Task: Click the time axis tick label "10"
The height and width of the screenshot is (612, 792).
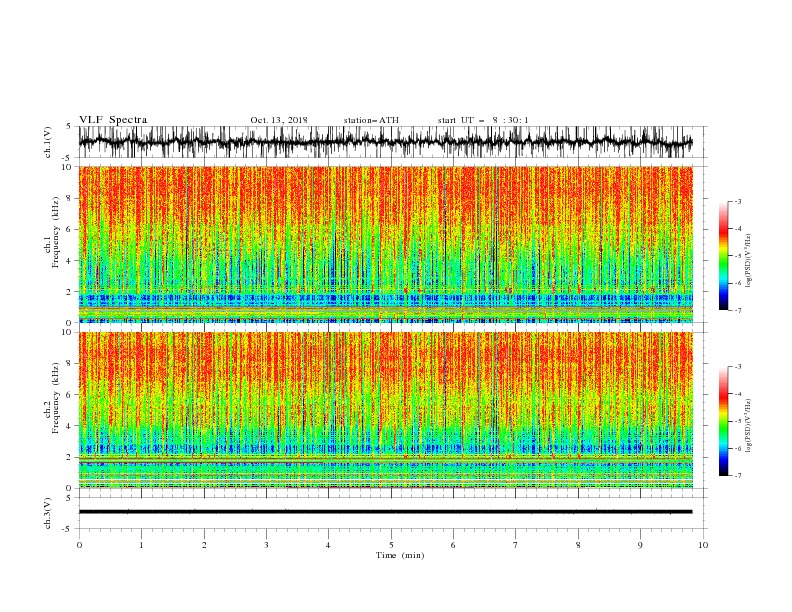Action: [703, 545]
